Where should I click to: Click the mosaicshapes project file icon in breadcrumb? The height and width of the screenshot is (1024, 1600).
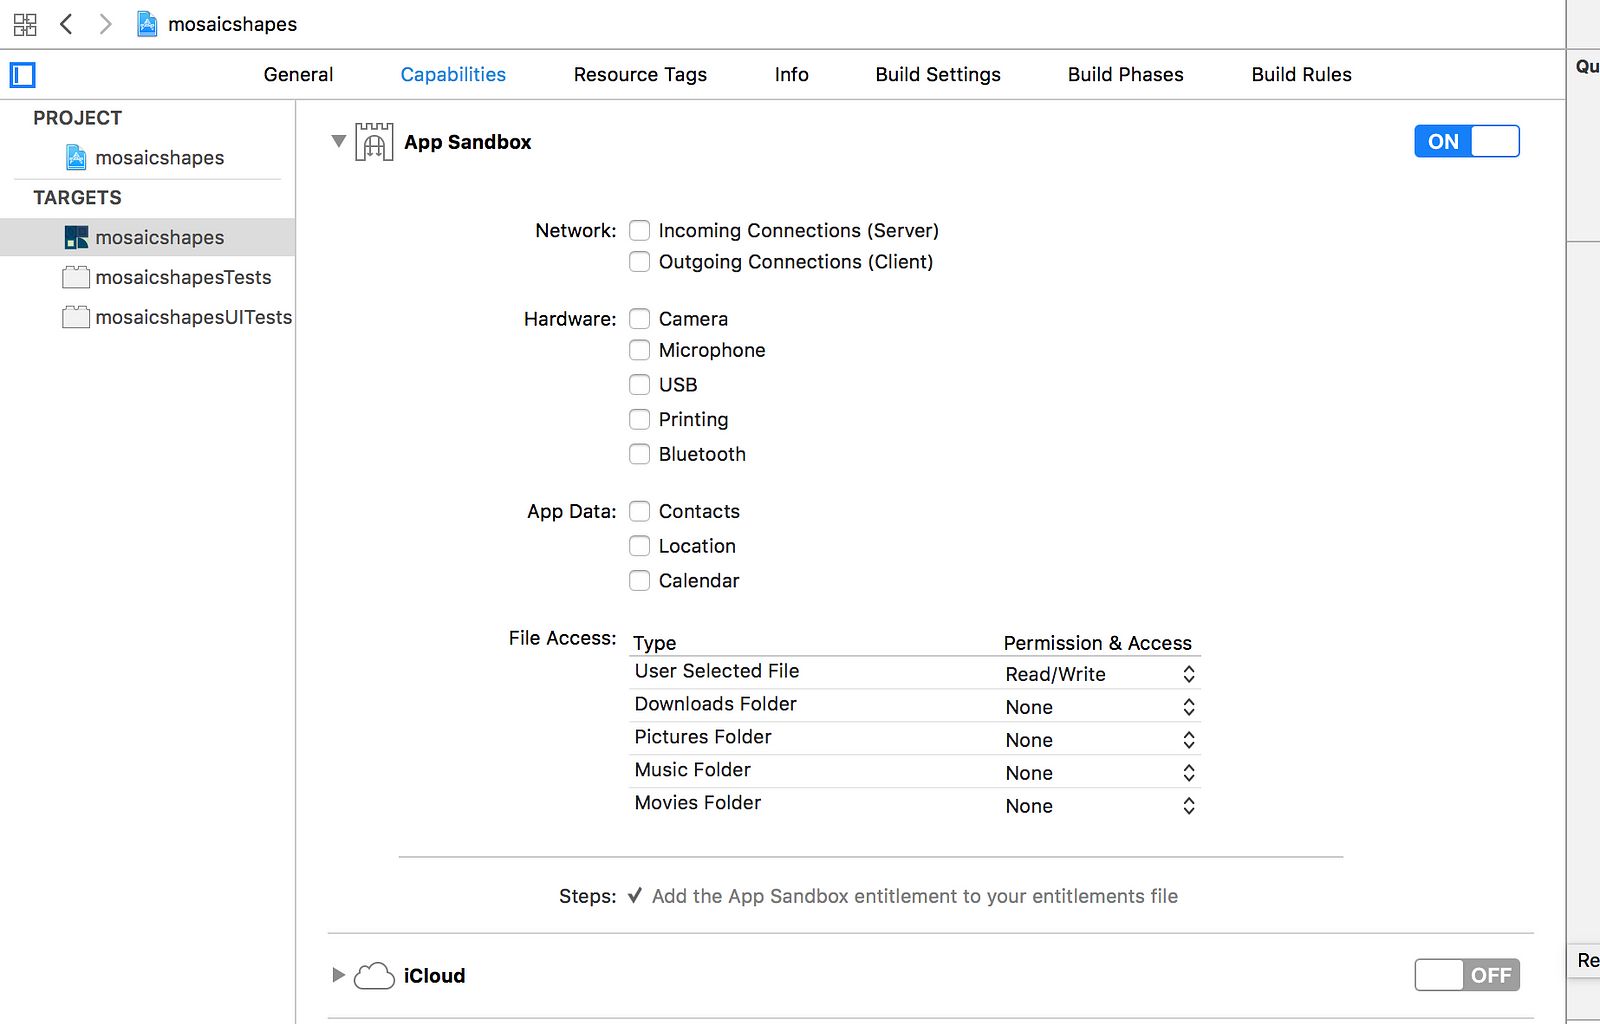coord(147,24)
